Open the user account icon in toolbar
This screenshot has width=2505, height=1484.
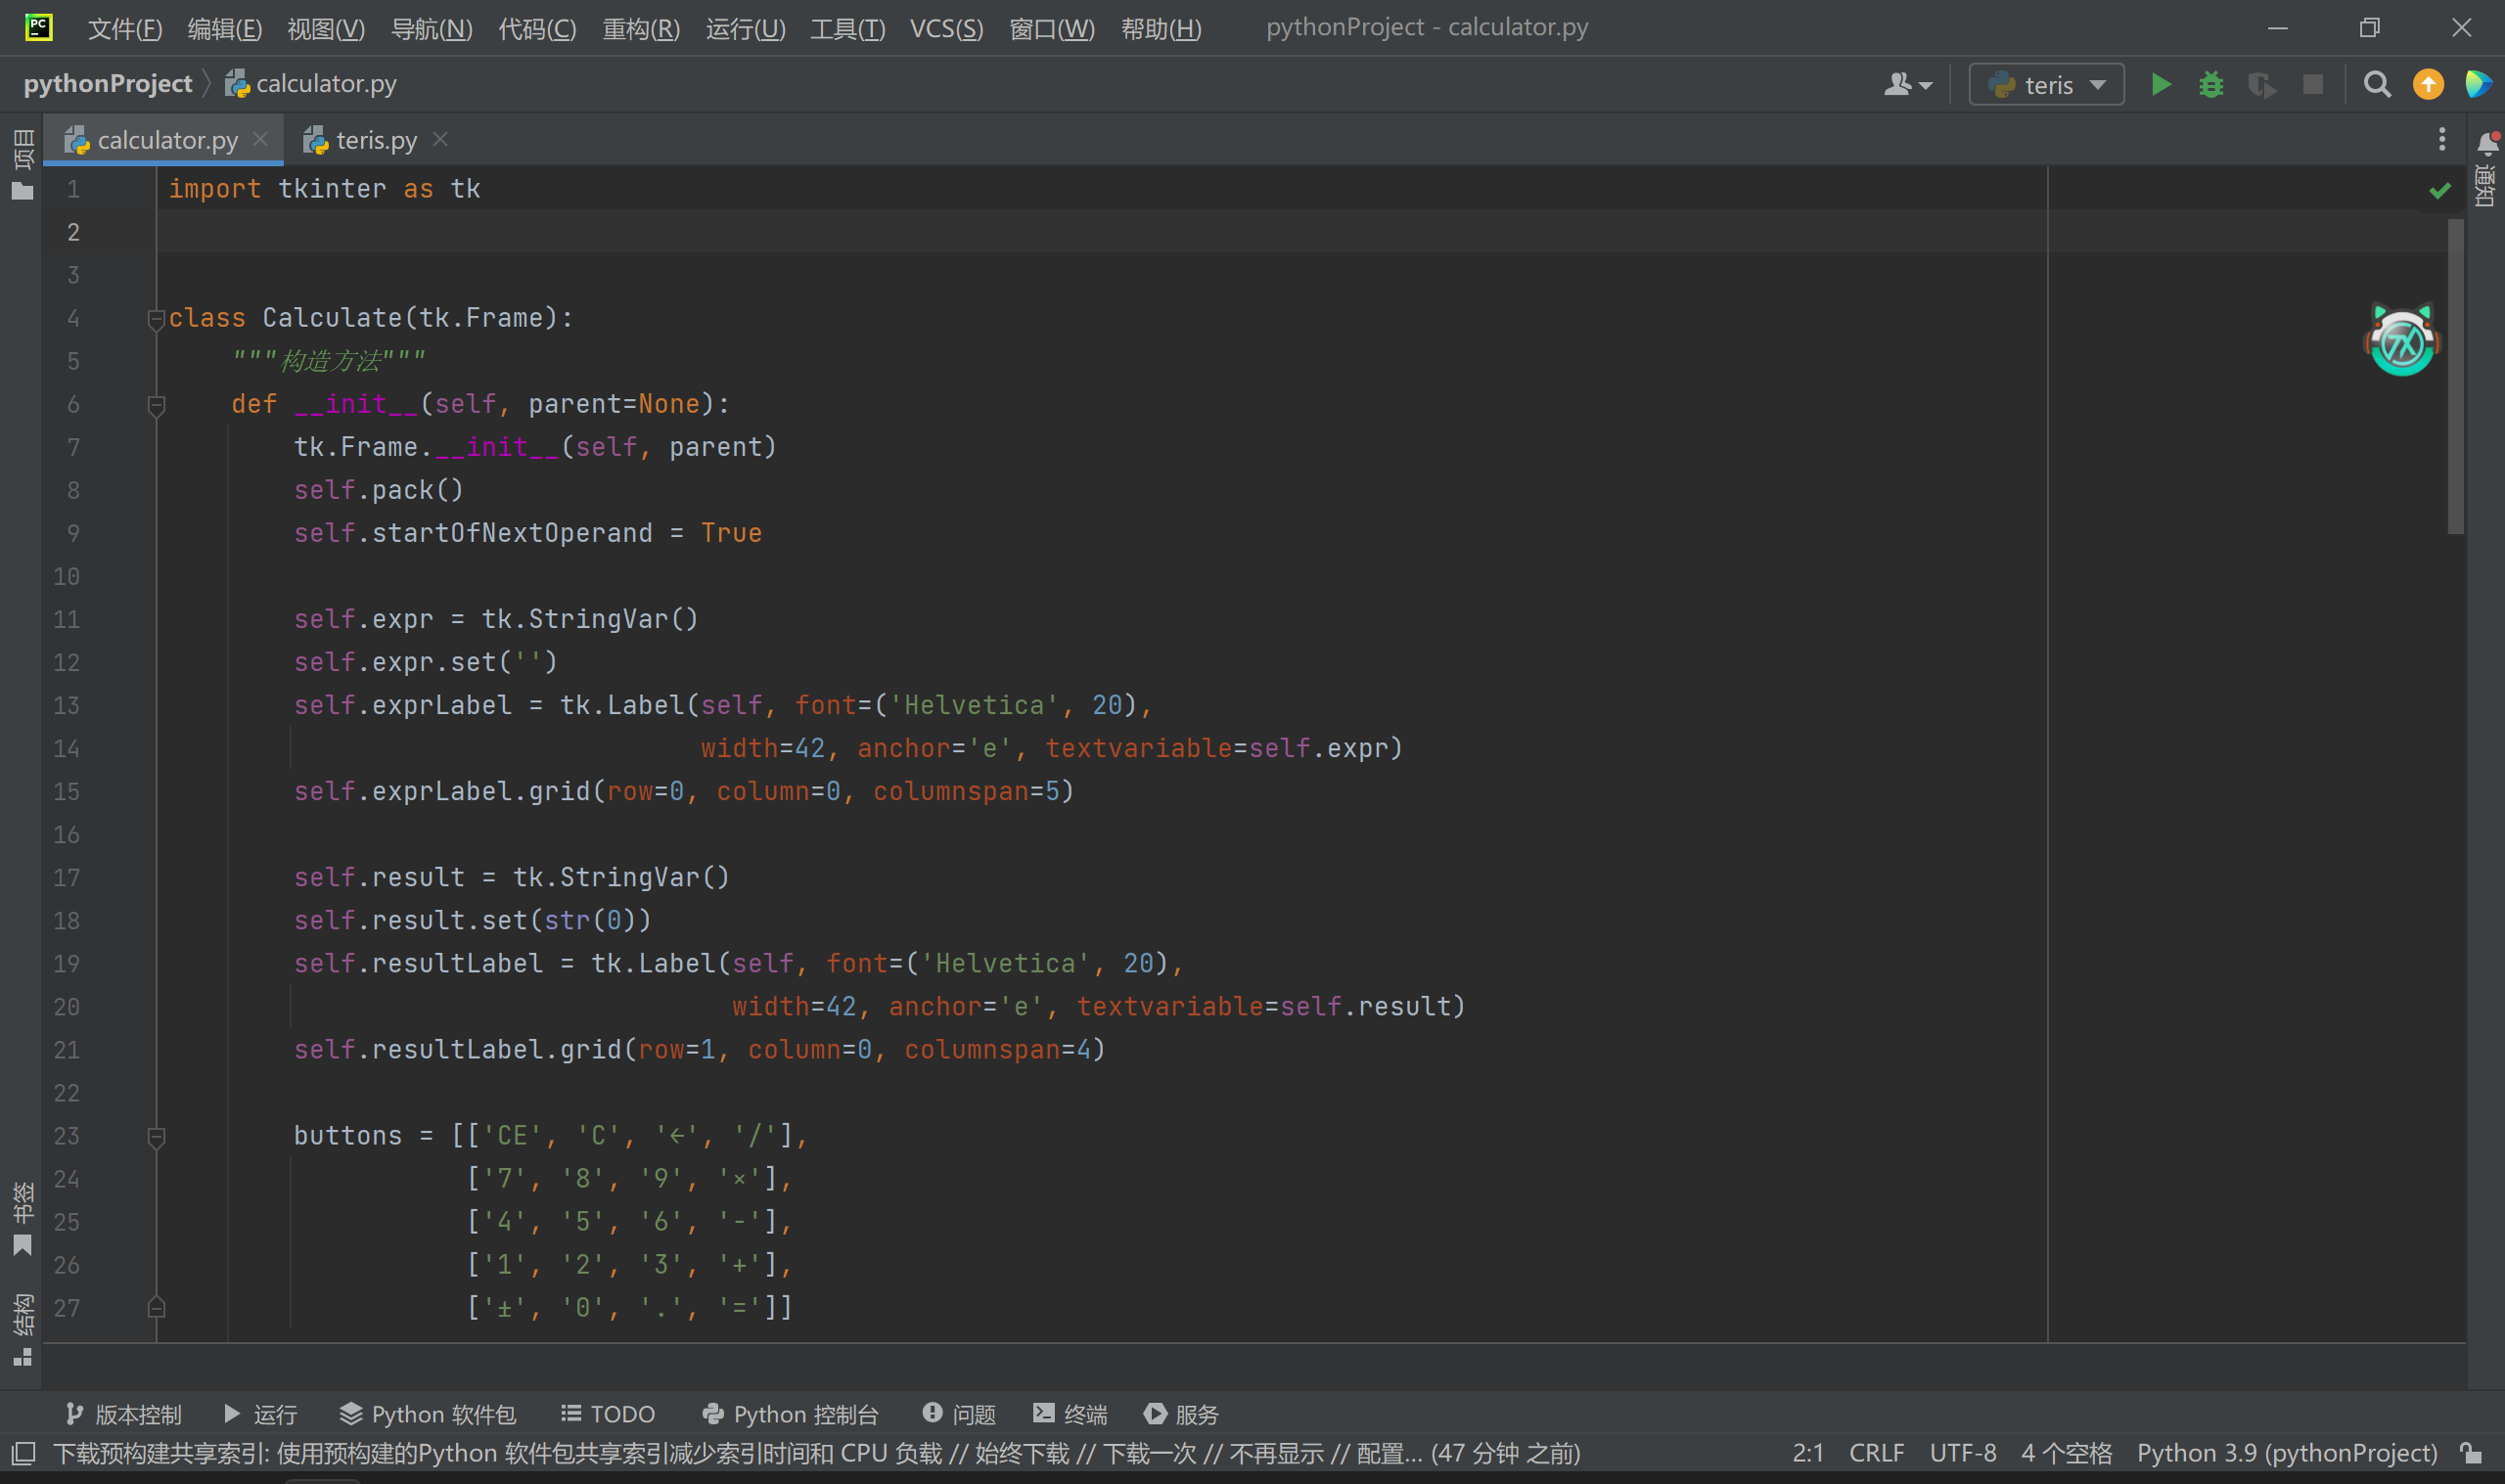click(x=1907, y=85)
